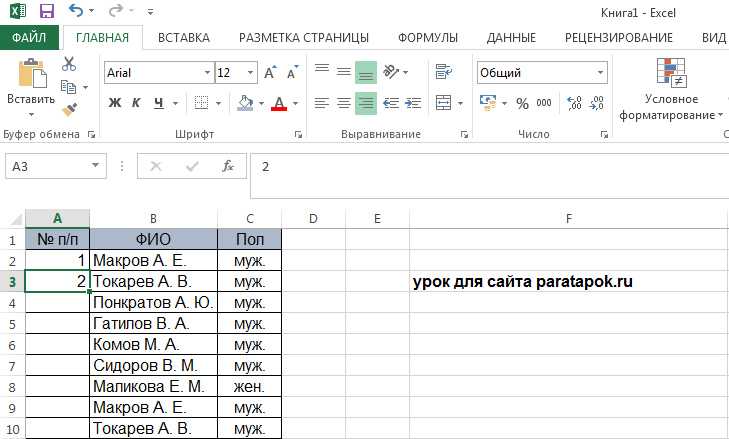This screenshot has height=439, width=729.
Task: Expand the Вставить paste options arrow
Action: (31, 114)
